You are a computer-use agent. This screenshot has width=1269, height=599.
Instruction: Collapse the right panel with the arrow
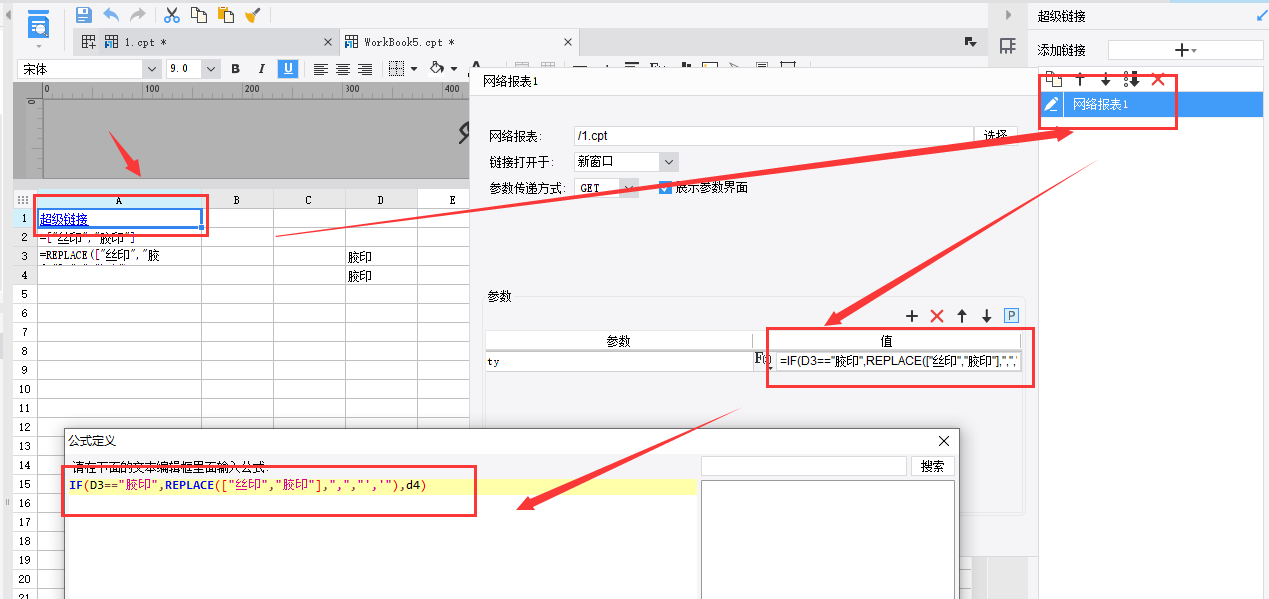coord(1007,14)
